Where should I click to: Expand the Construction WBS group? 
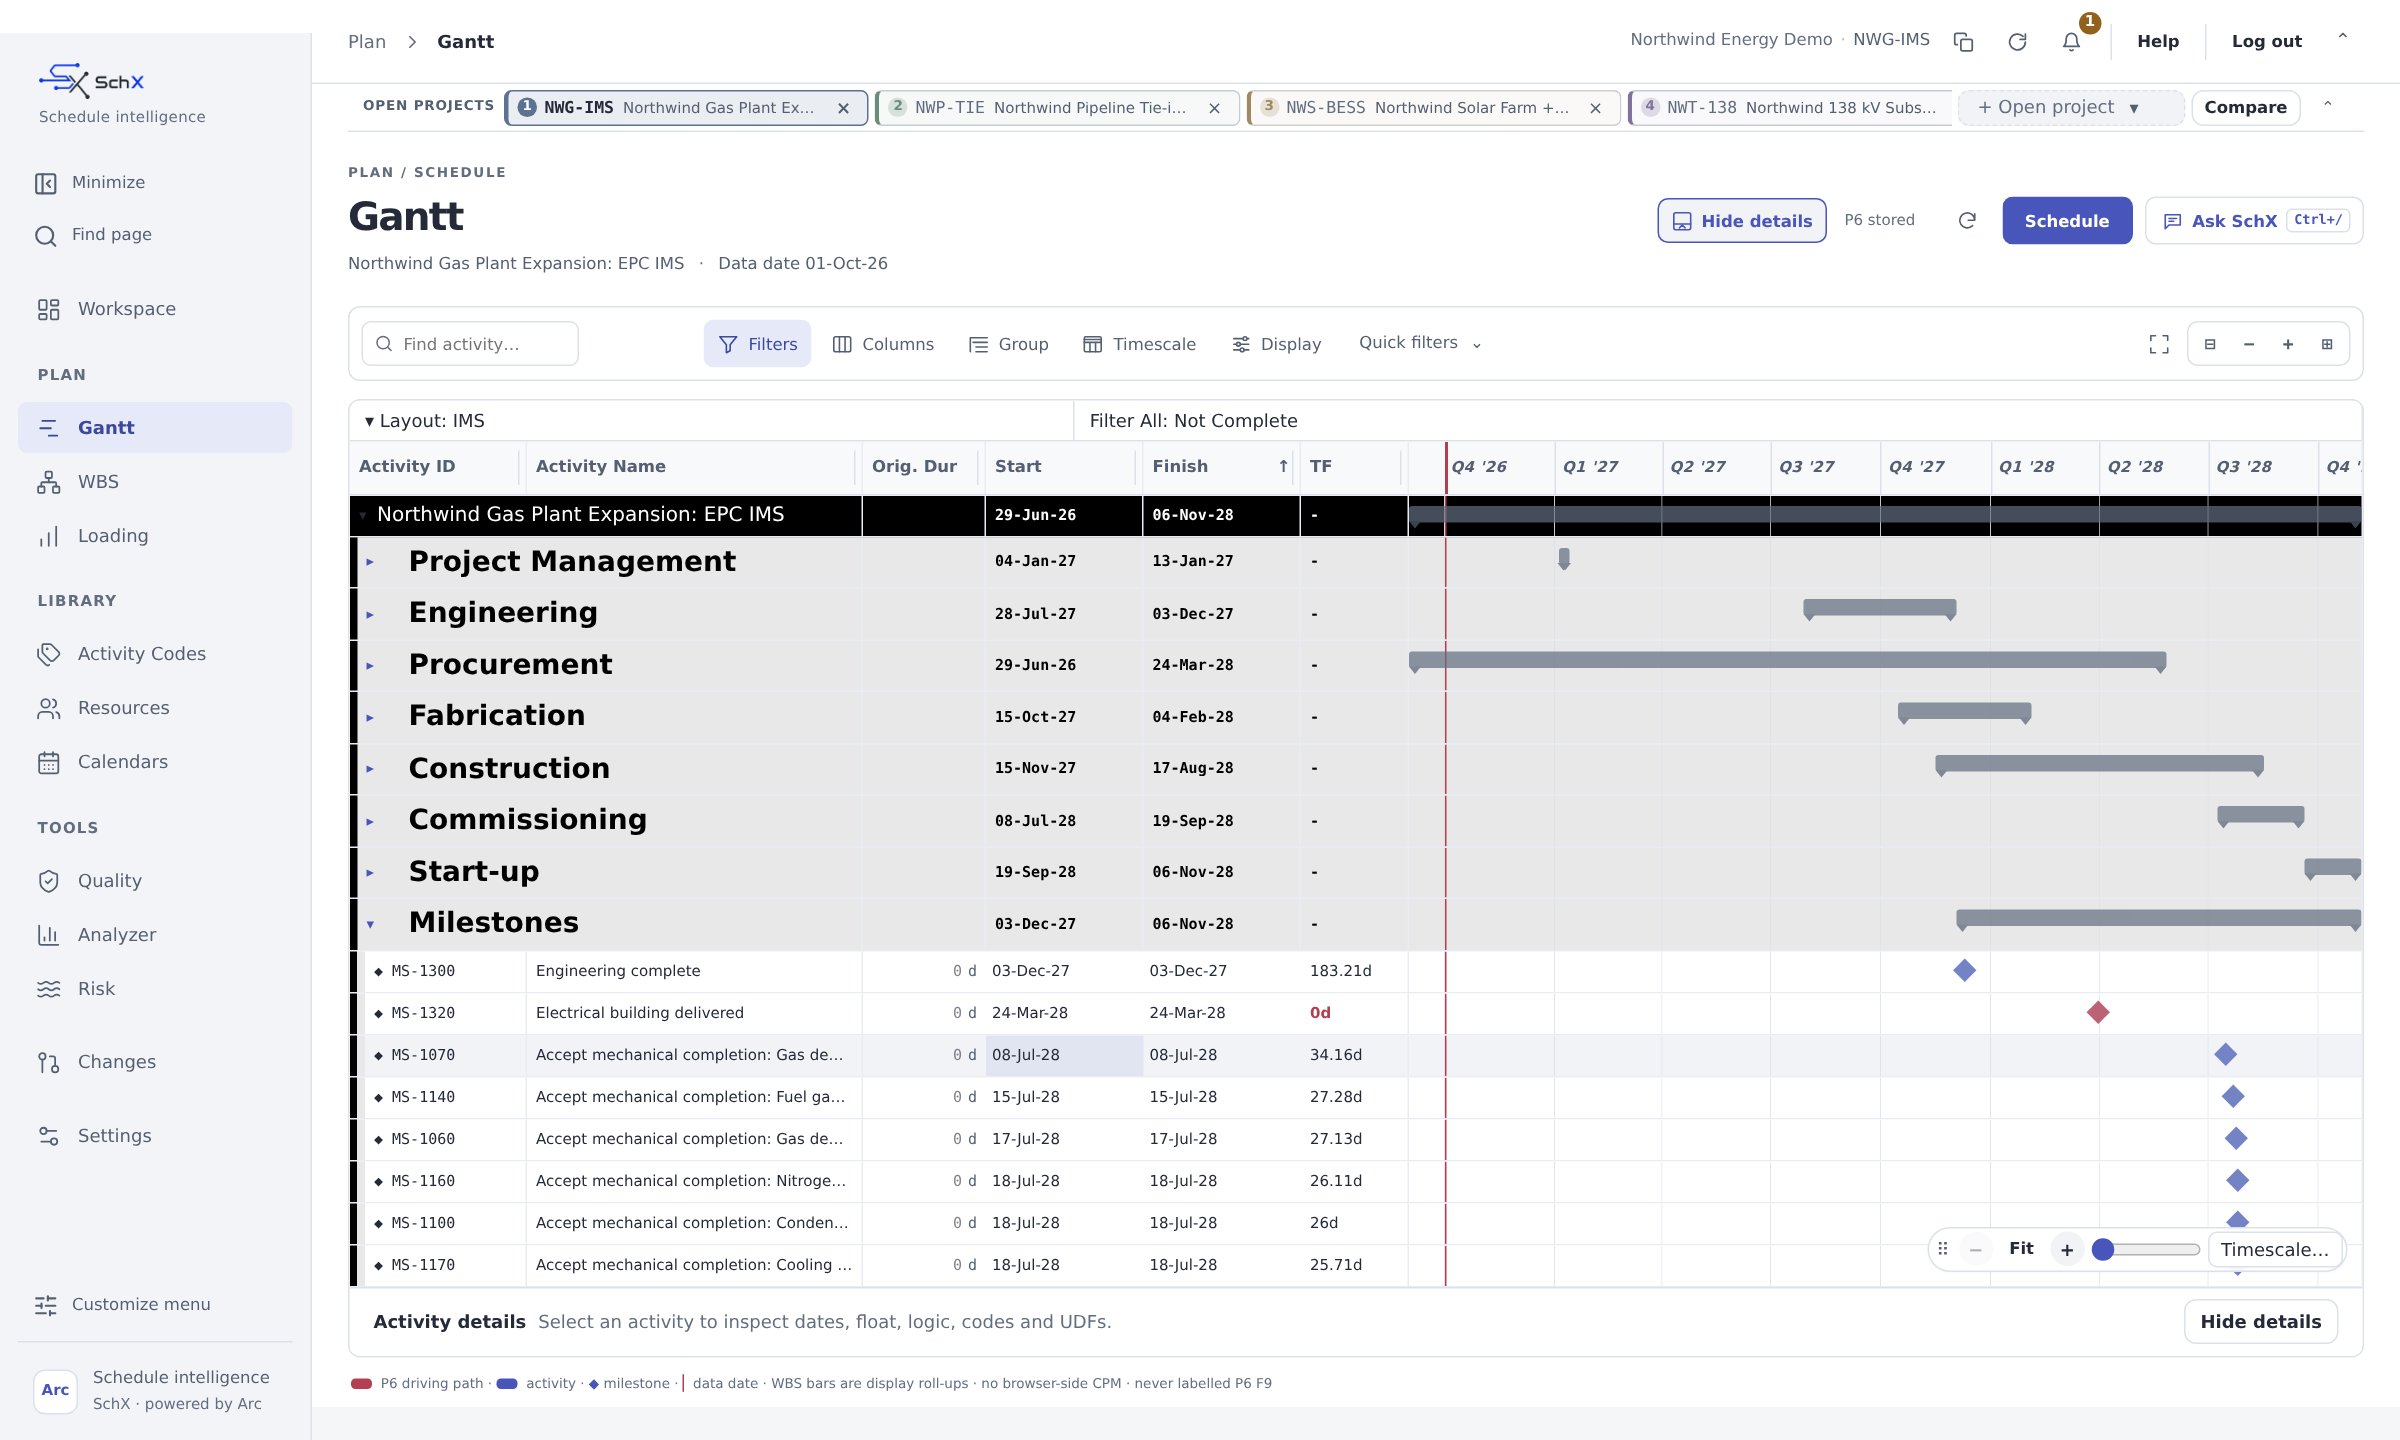pos(370,769)
